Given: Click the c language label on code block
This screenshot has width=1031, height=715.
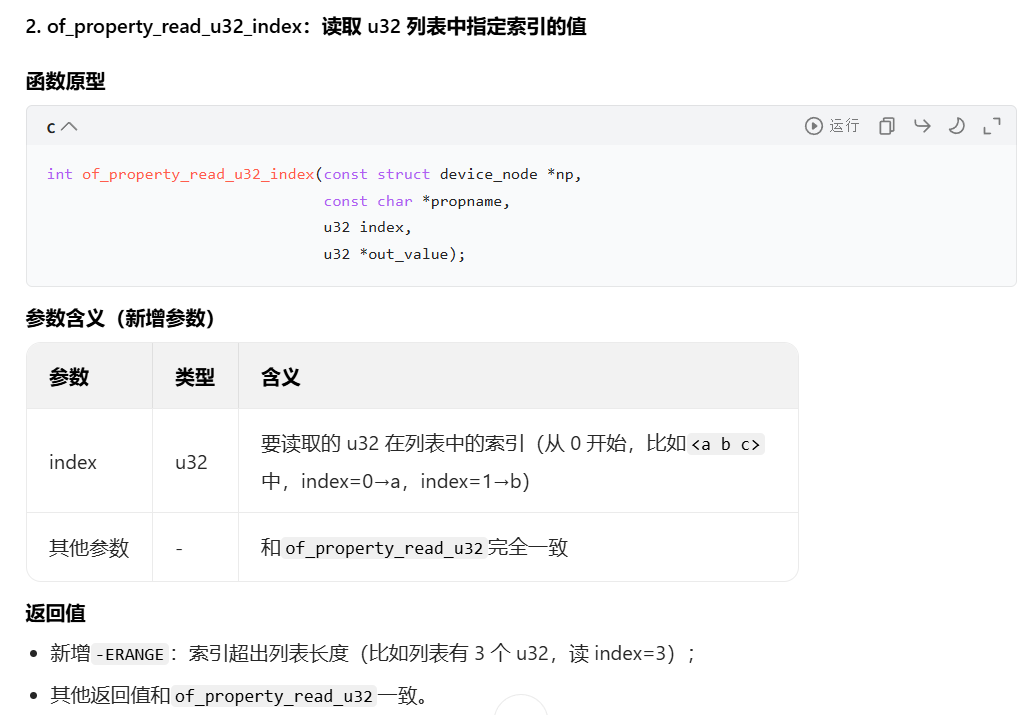Looking at the screenshot, I should click(x=50, y=125).
